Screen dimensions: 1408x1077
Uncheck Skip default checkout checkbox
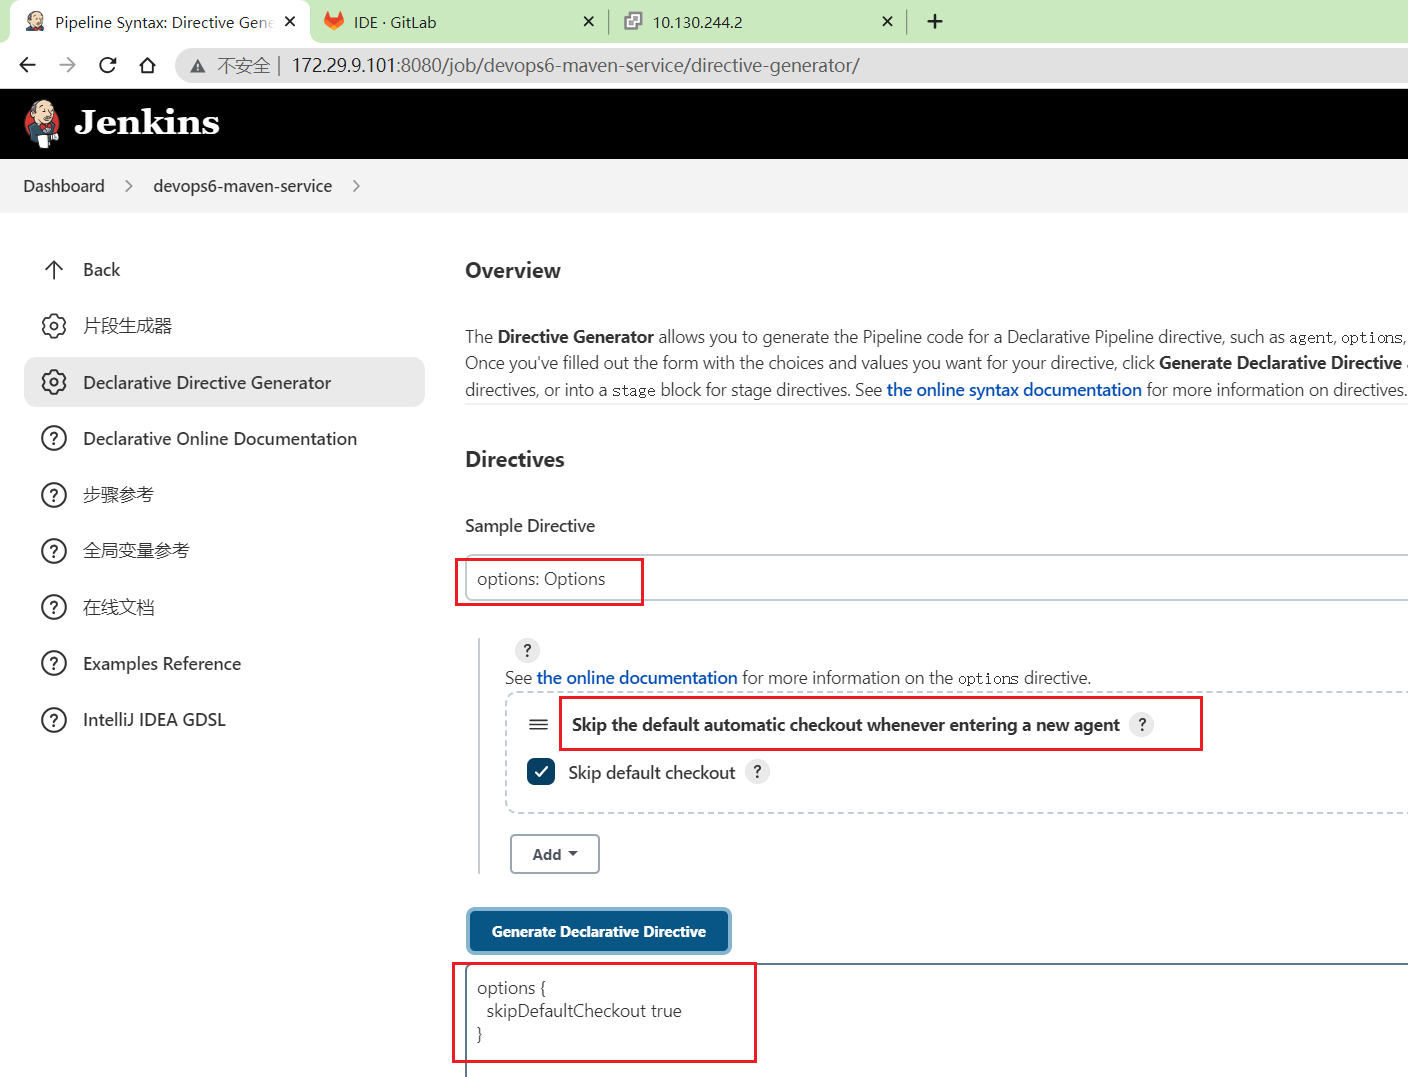click(541, 772)
